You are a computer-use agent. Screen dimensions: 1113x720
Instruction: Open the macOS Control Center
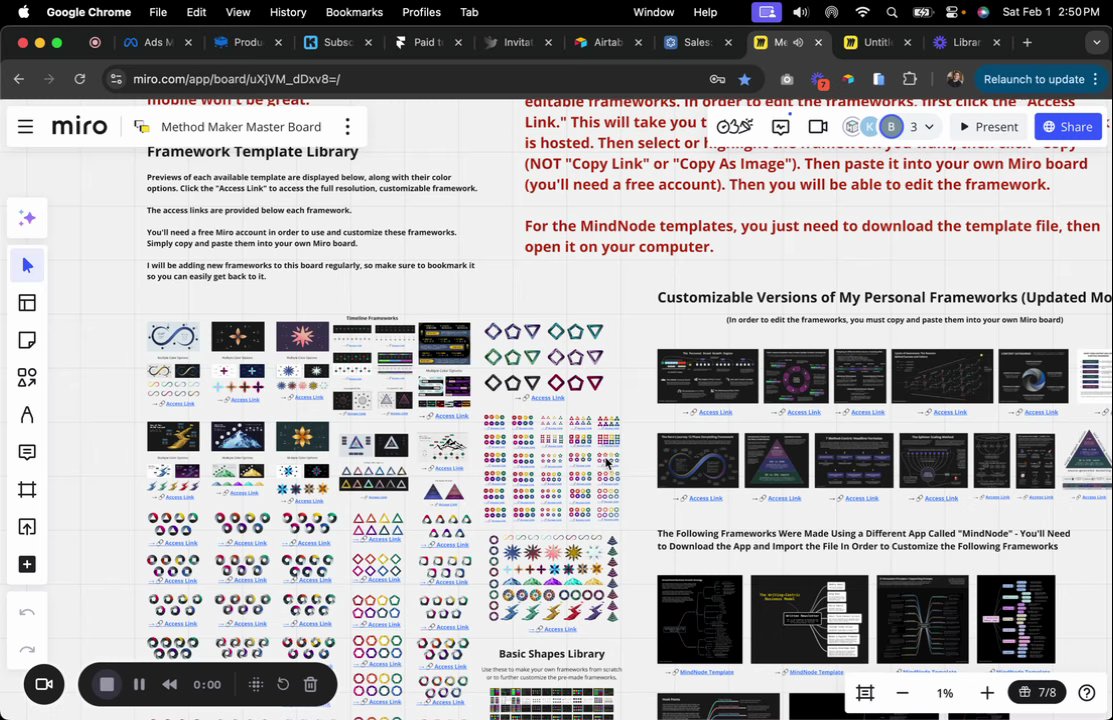[x=953, y=12]
